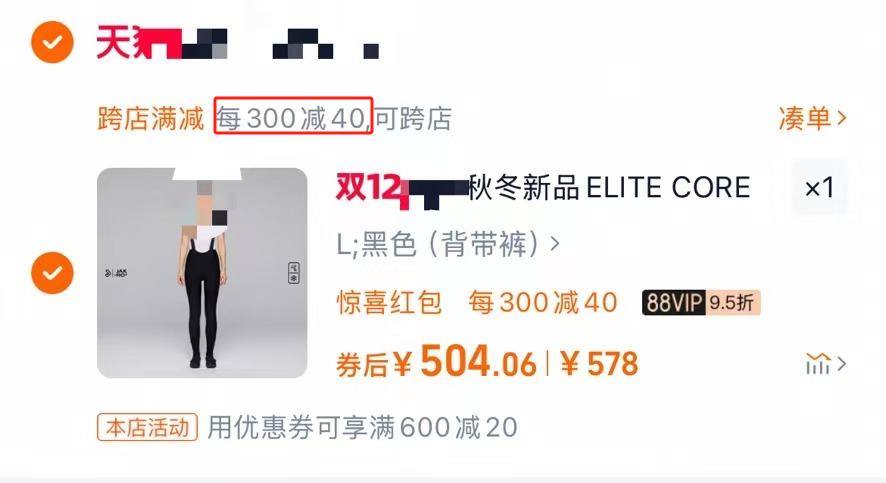The height and width of the screenshot is (483, 886).
Task: Open the 用优惠券可享满600减20 coupon offer
Action: [x=362, y=427]
